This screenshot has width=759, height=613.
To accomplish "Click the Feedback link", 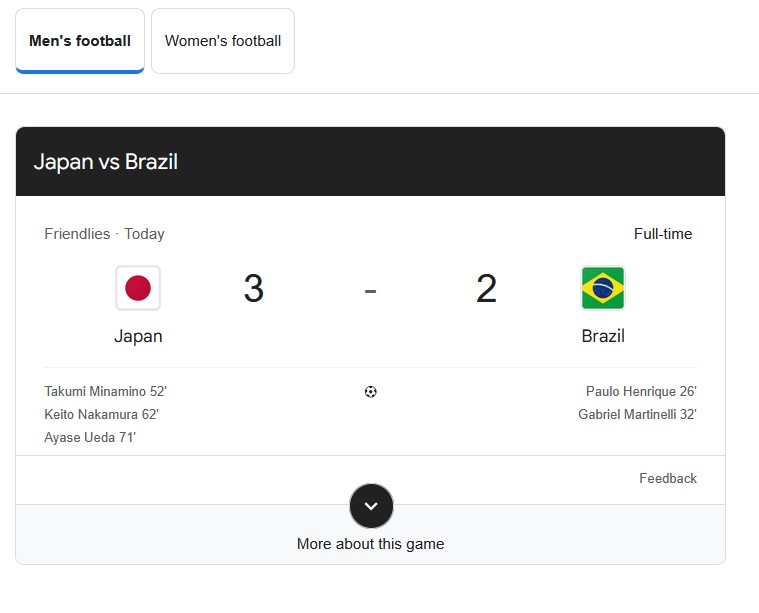I will point(668,479).
